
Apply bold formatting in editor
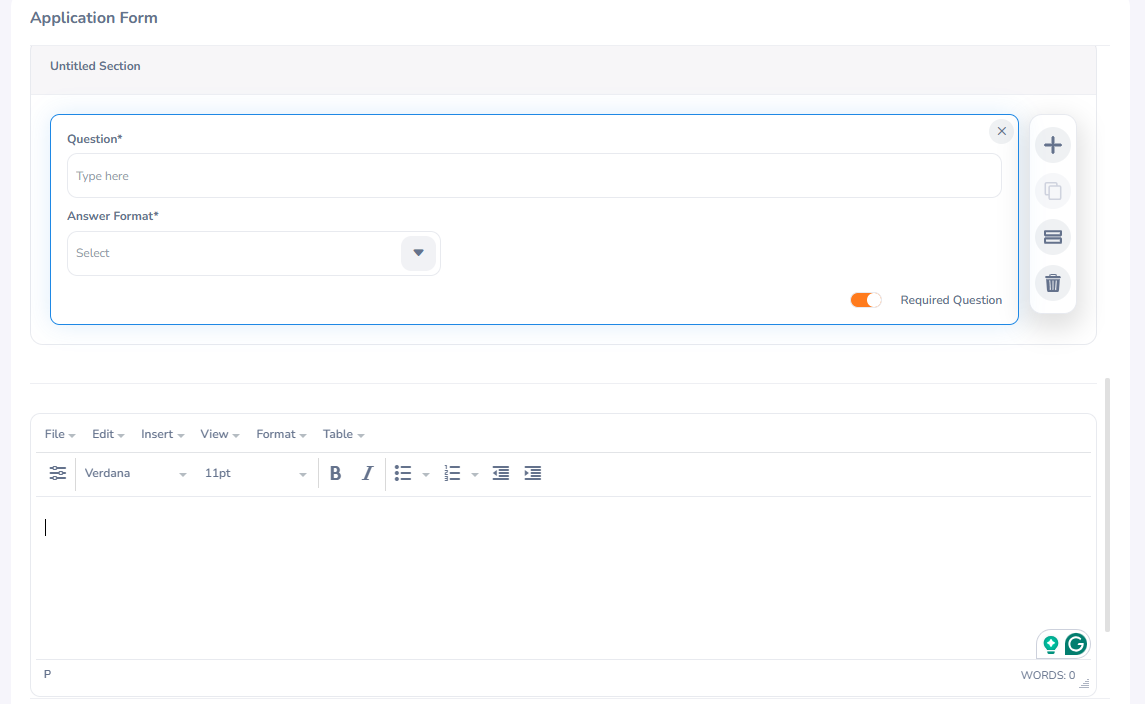point(336,474)
